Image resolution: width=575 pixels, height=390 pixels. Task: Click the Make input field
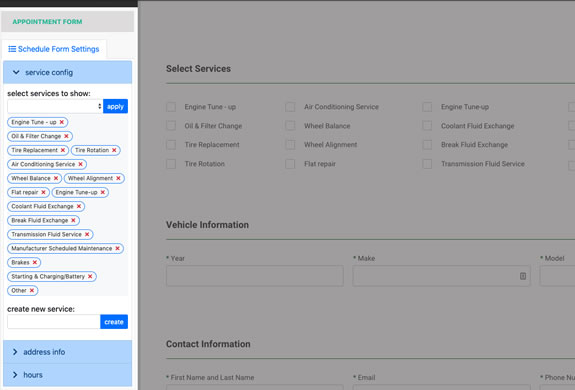[x=442, y=276]
